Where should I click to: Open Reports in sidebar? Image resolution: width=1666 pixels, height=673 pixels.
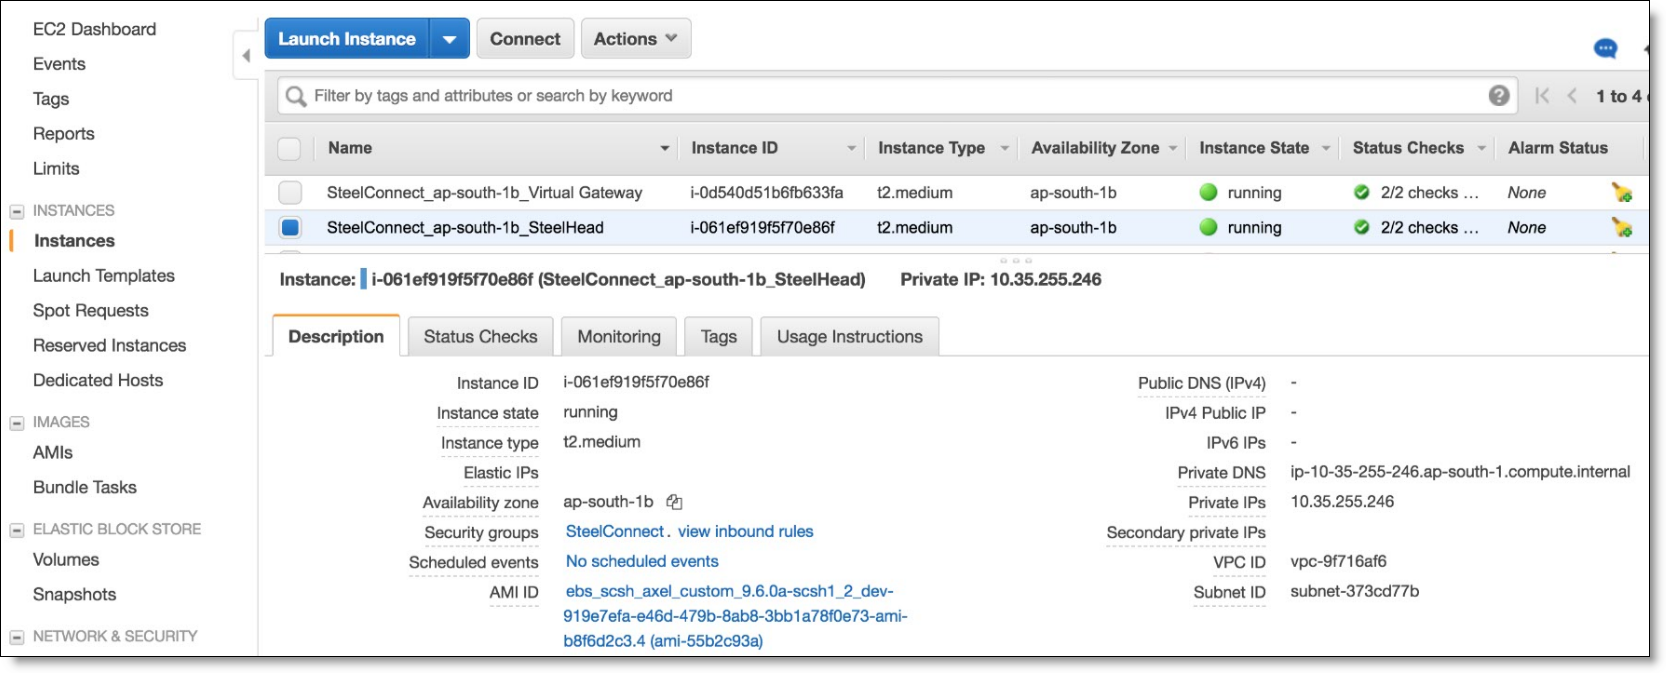[x=63, y=134]
